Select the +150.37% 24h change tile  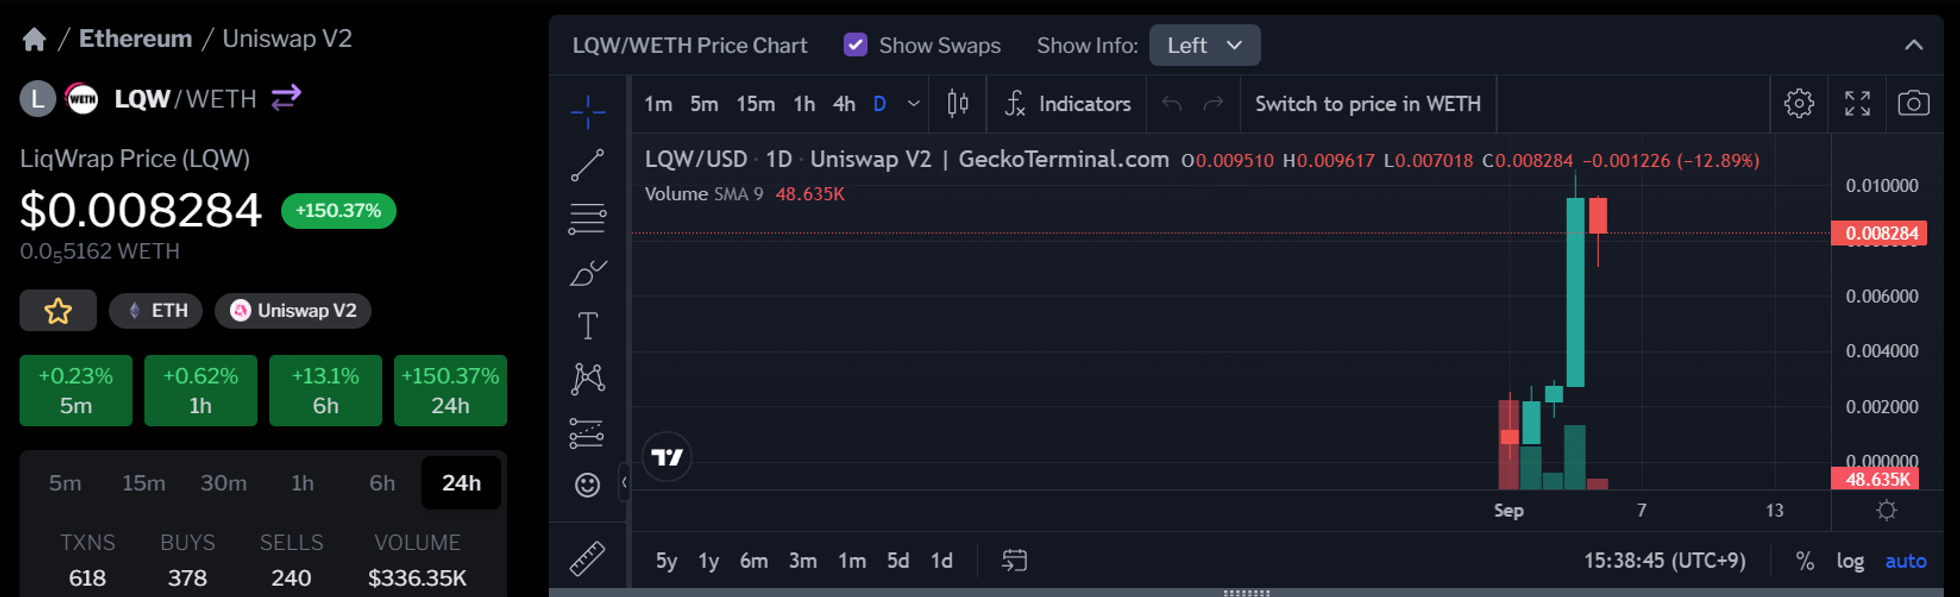450,391
